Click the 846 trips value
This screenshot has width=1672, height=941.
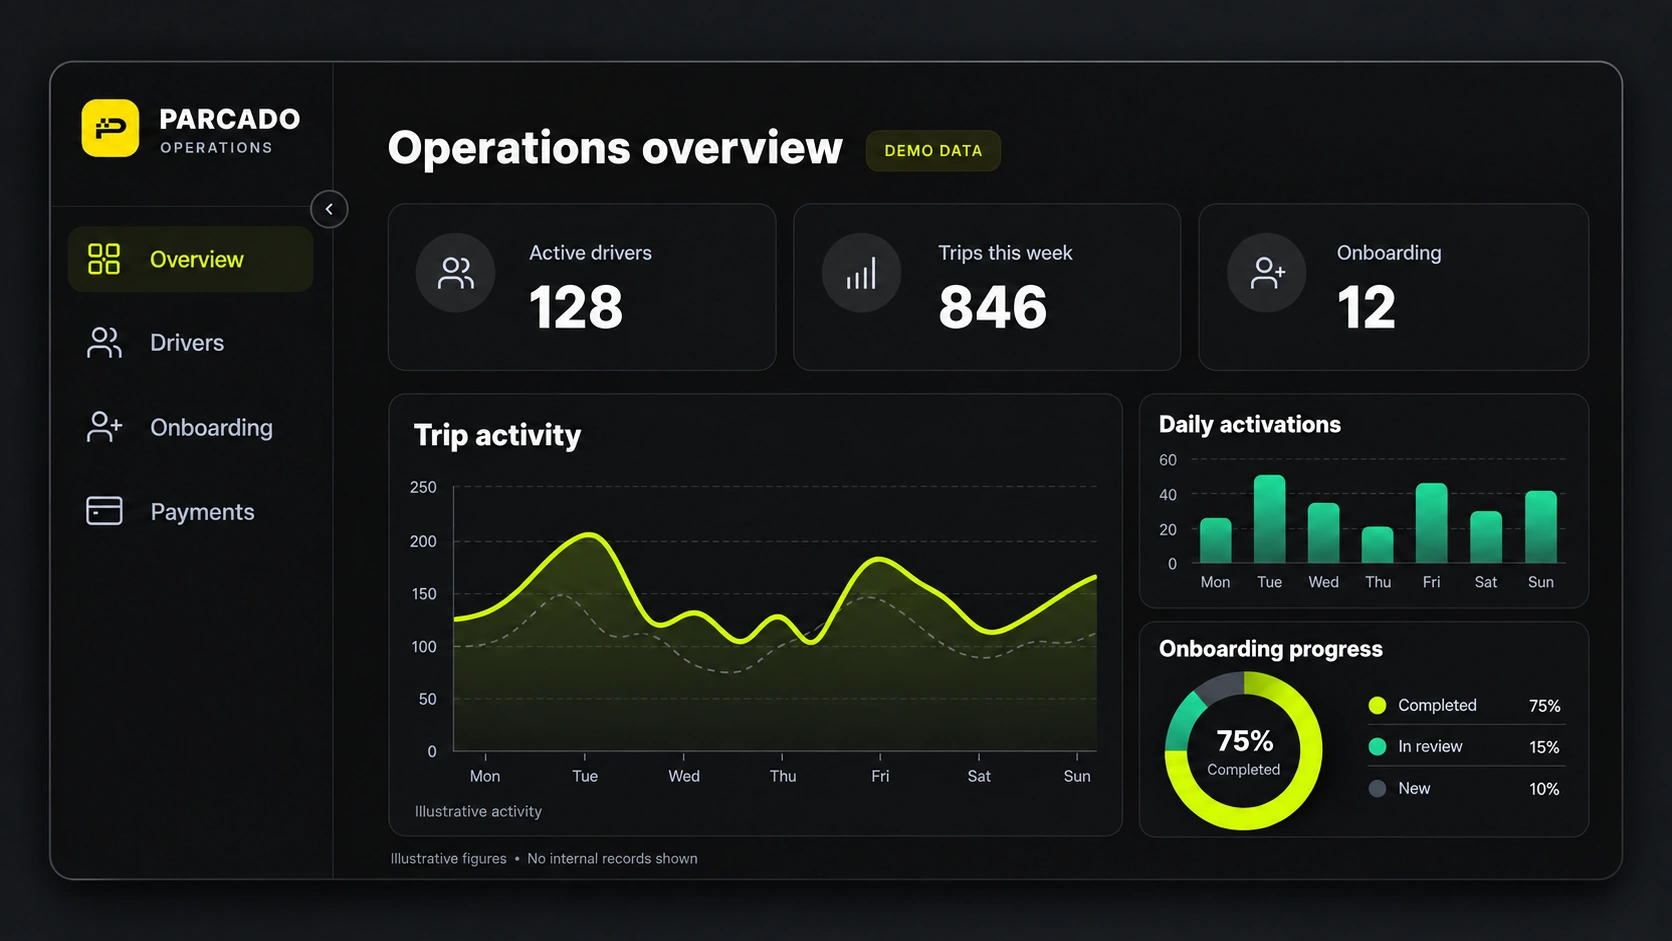tap(992, 307)
